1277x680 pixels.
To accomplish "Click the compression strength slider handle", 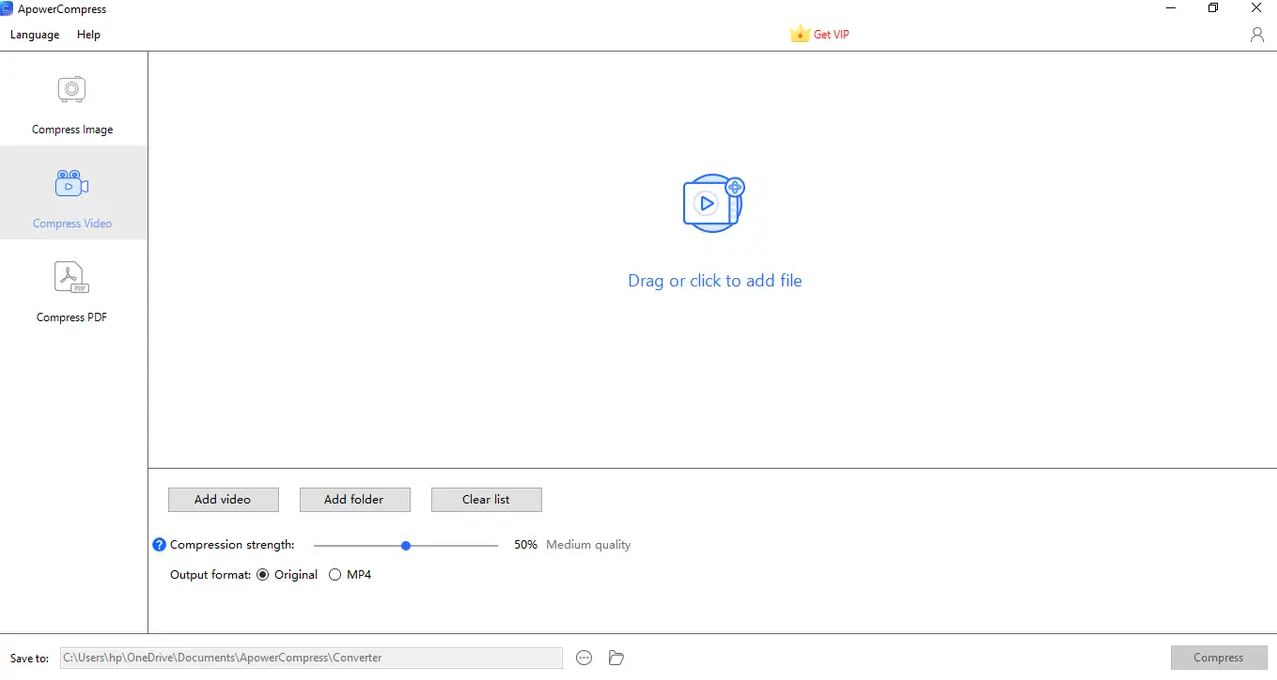I will pyautogui.click(x=406, y=546).
